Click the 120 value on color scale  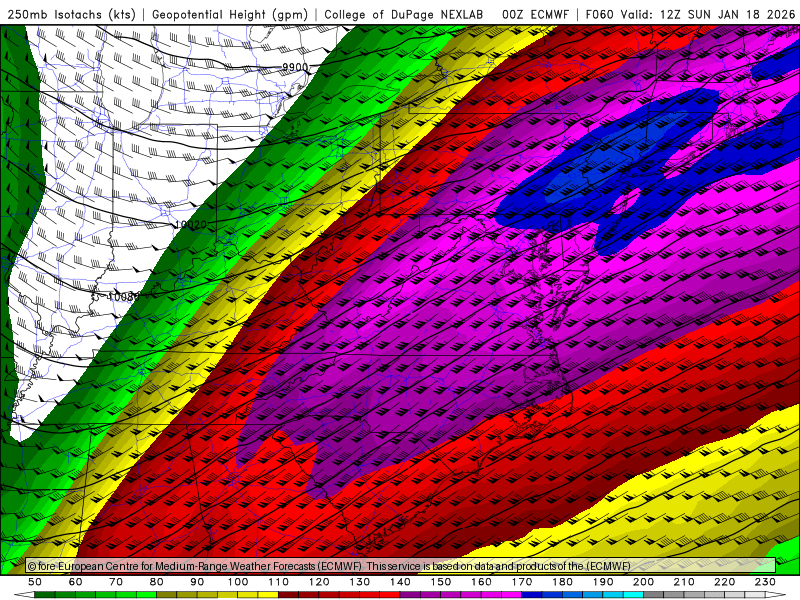(319, 582)
